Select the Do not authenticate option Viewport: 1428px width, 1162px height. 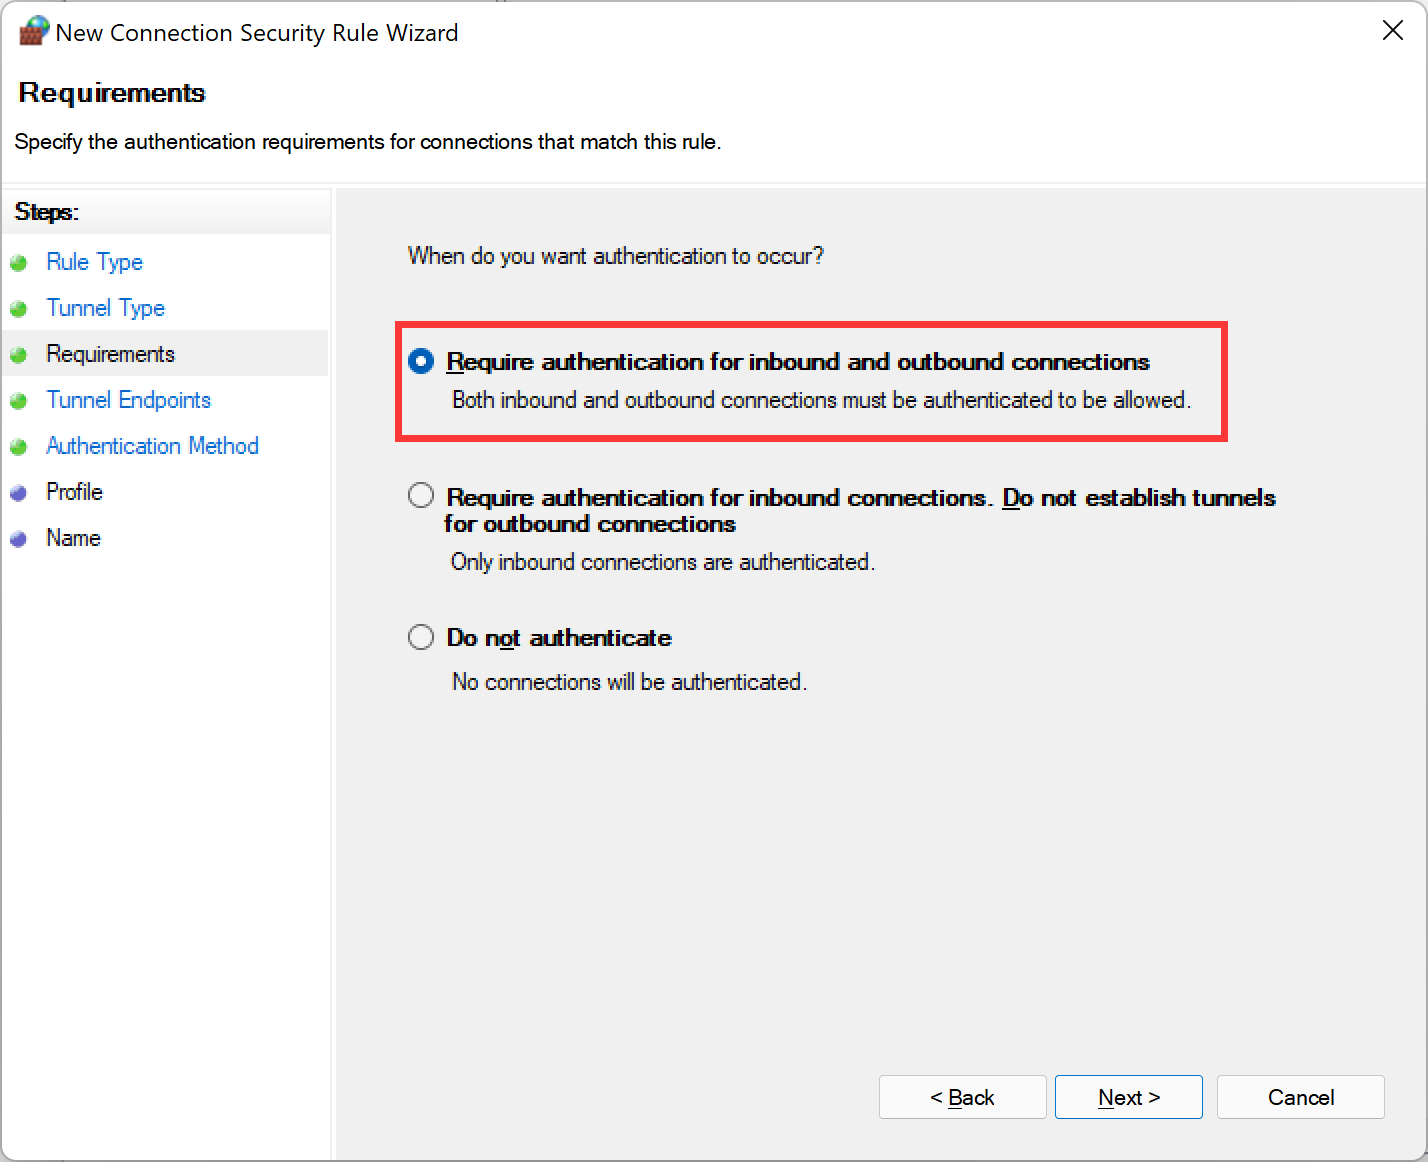pos(421,637)
